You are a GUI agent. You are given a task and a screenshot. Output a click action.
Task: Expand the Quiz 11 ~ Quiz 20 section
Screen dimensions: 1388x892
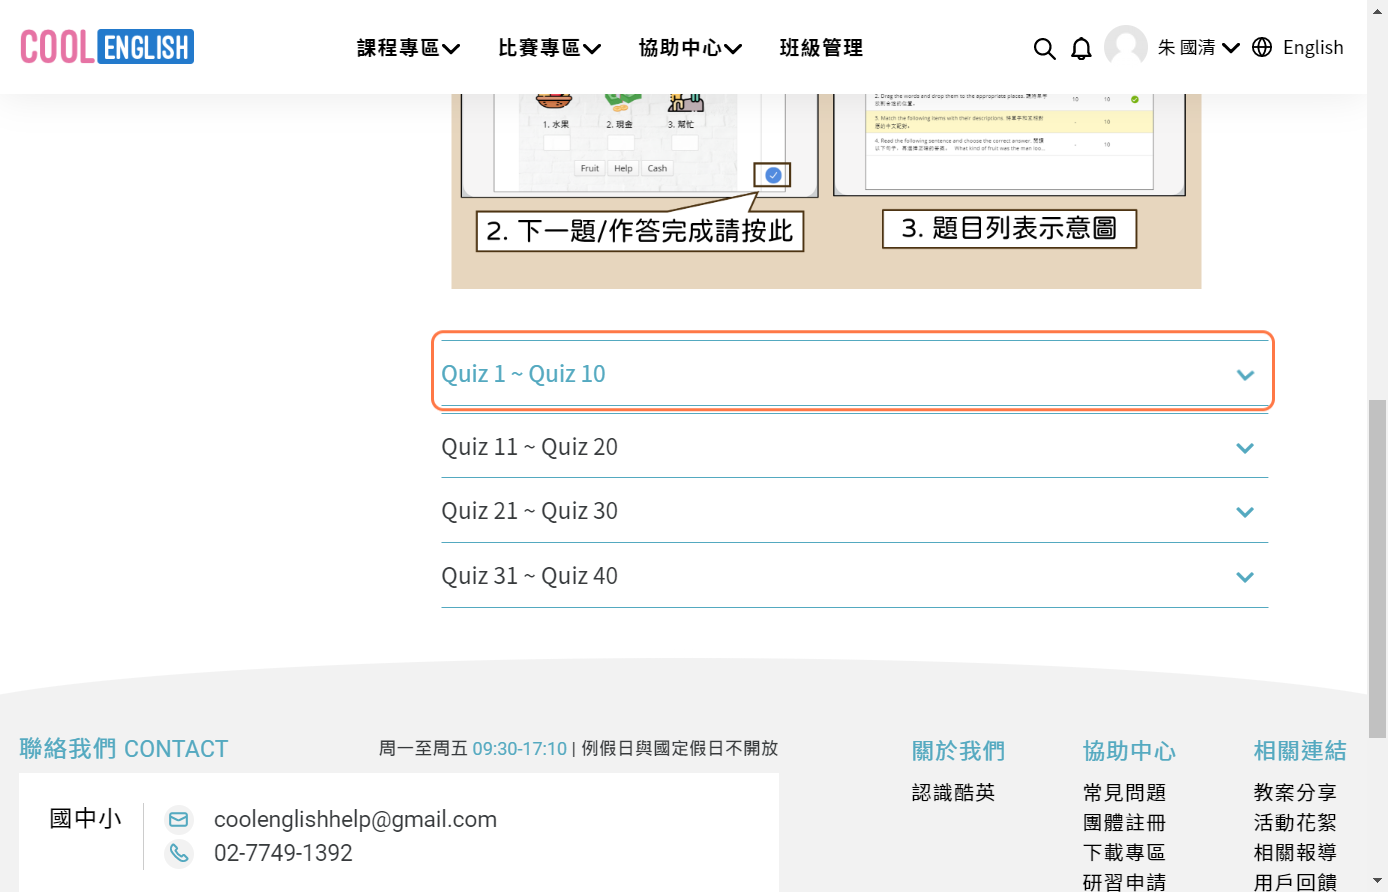point(854,447)
